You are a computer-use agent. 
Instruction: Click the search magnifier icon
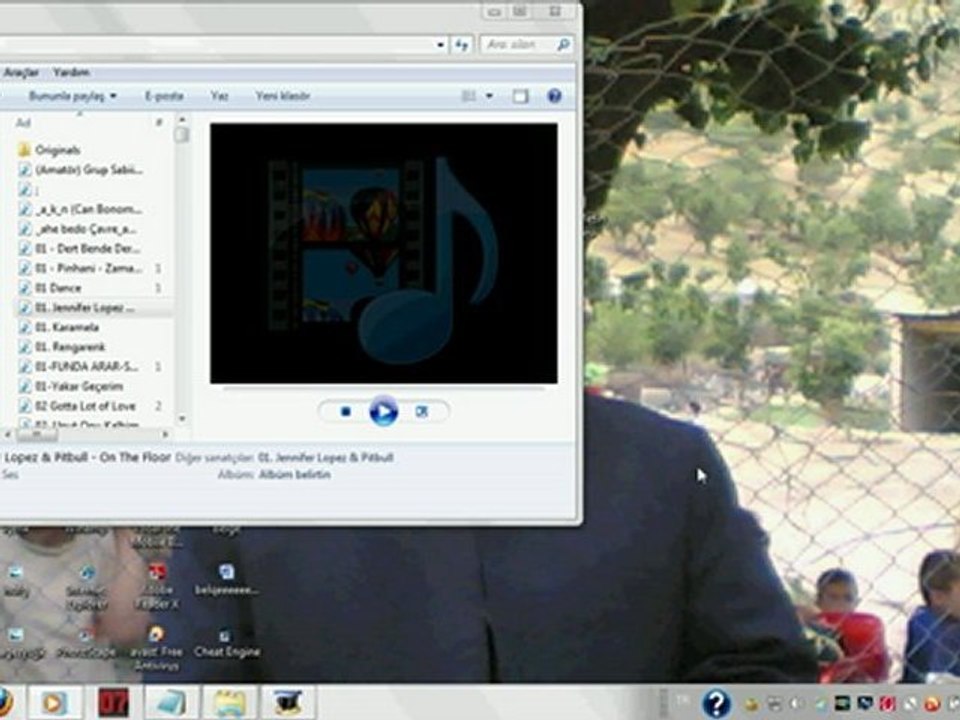(563, 45)
